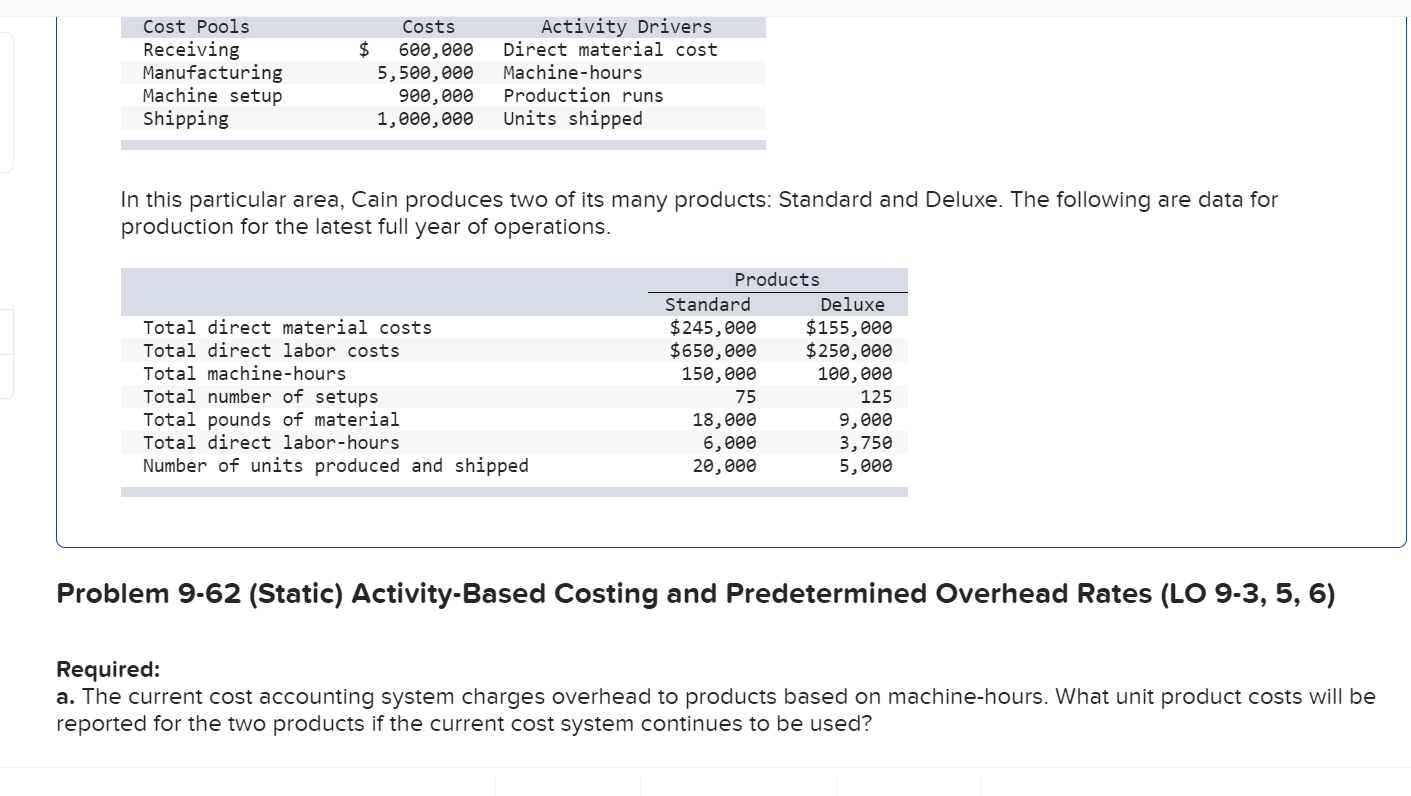Viewport: 1411px width, 796px height.
Task: Select the "Total machine-hours" row label
Action: (x=244, y=374)
